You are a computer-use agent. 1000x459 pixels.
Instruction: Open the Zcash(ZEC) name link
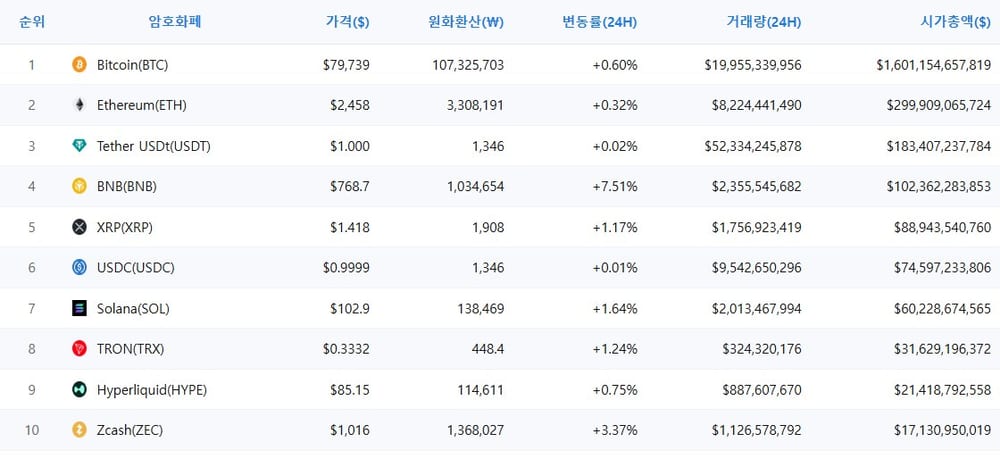(130, 430)
